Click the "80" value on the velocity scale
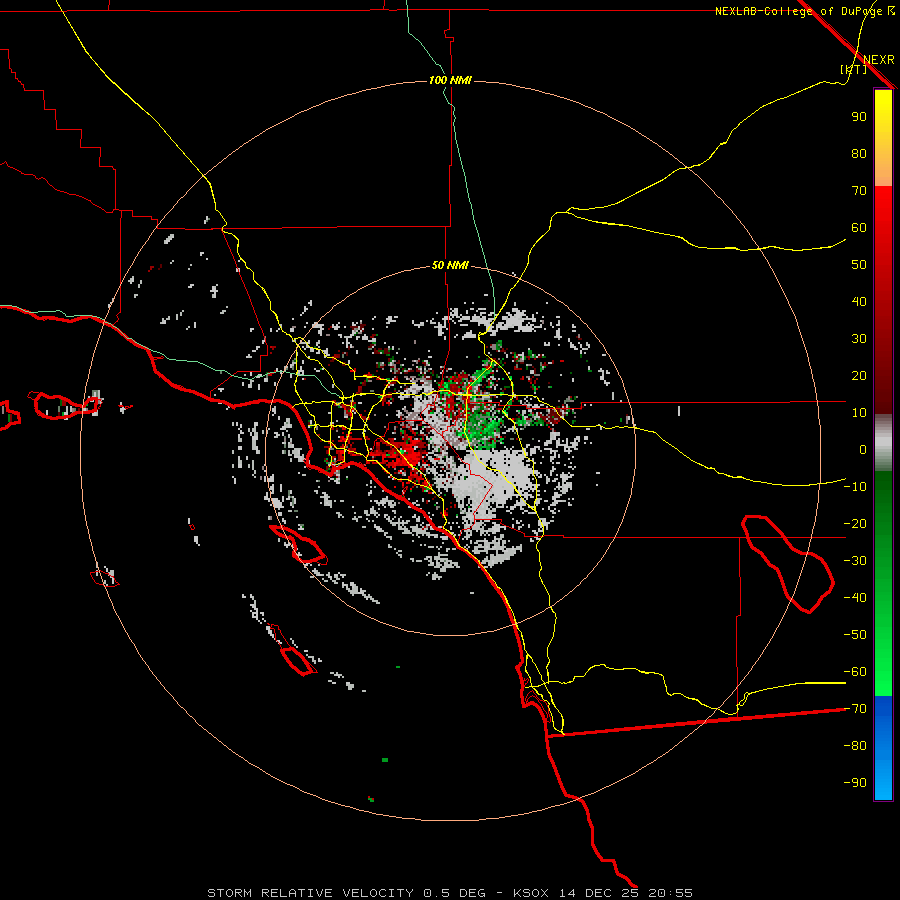This screenshot has width=900, height=900. 859,154
